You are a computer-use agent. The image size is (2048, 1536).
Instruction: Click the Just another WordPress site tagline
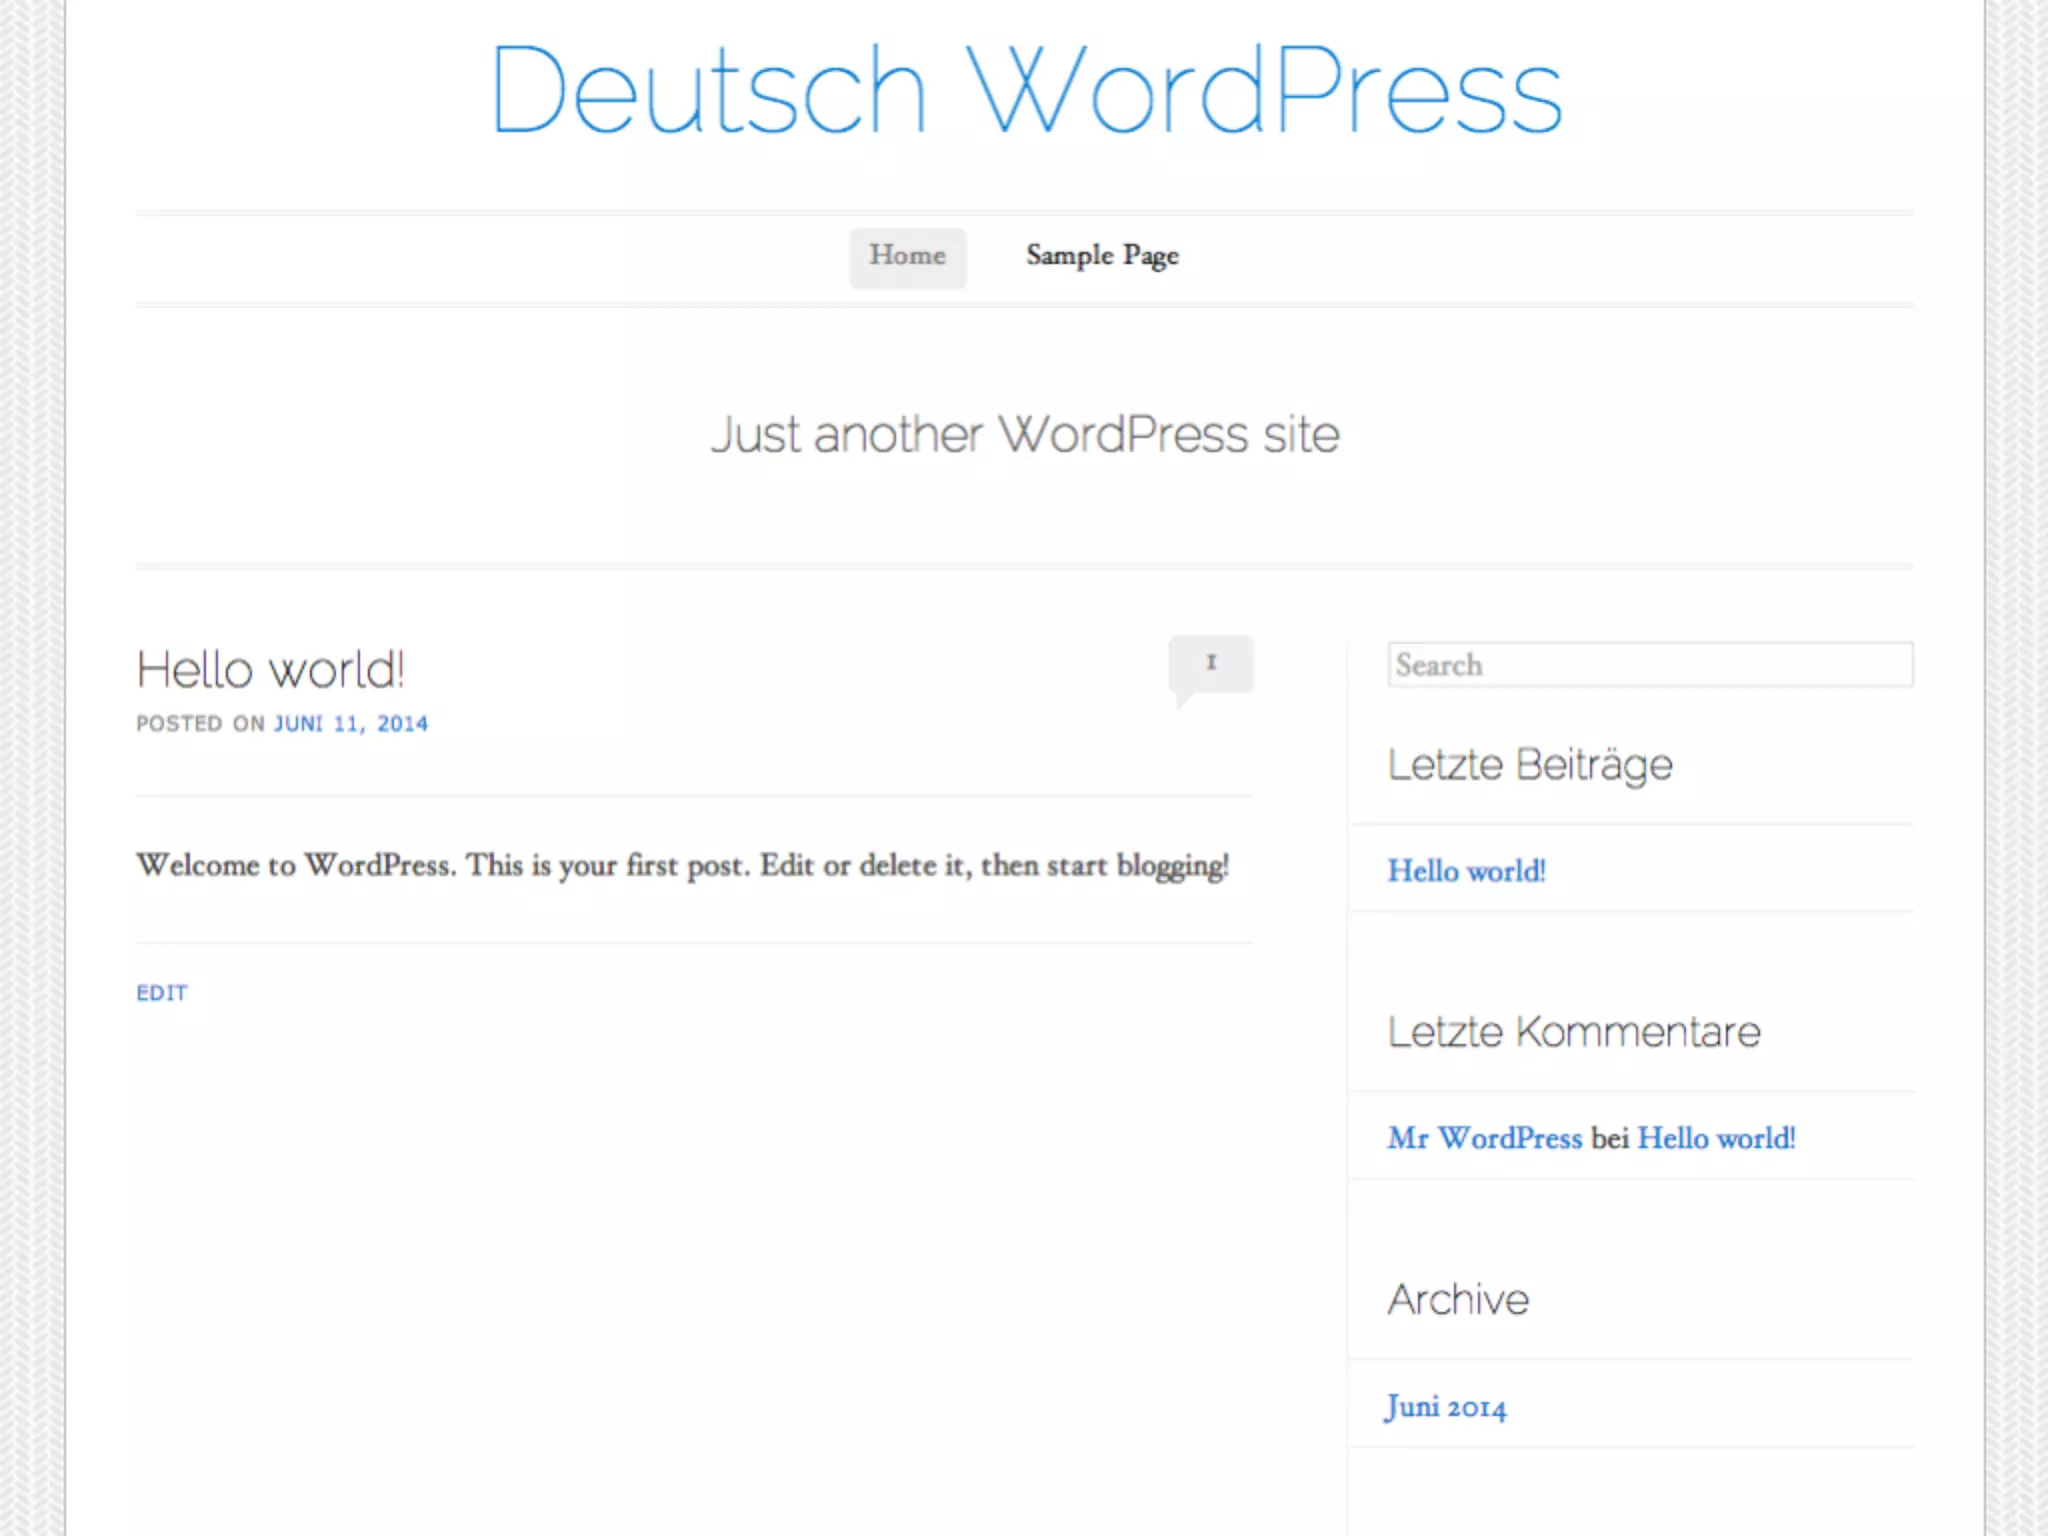1025,435
